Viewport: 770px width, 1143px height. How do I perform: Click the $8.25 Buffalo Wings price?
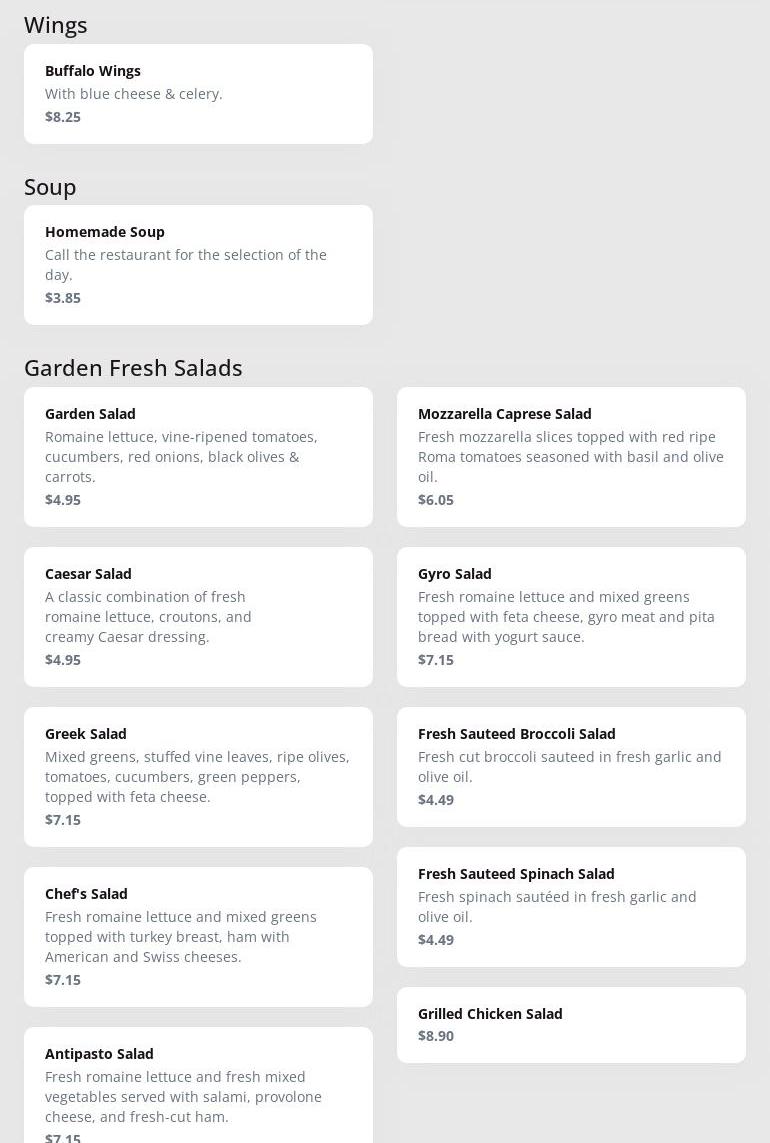coord(63,117)
